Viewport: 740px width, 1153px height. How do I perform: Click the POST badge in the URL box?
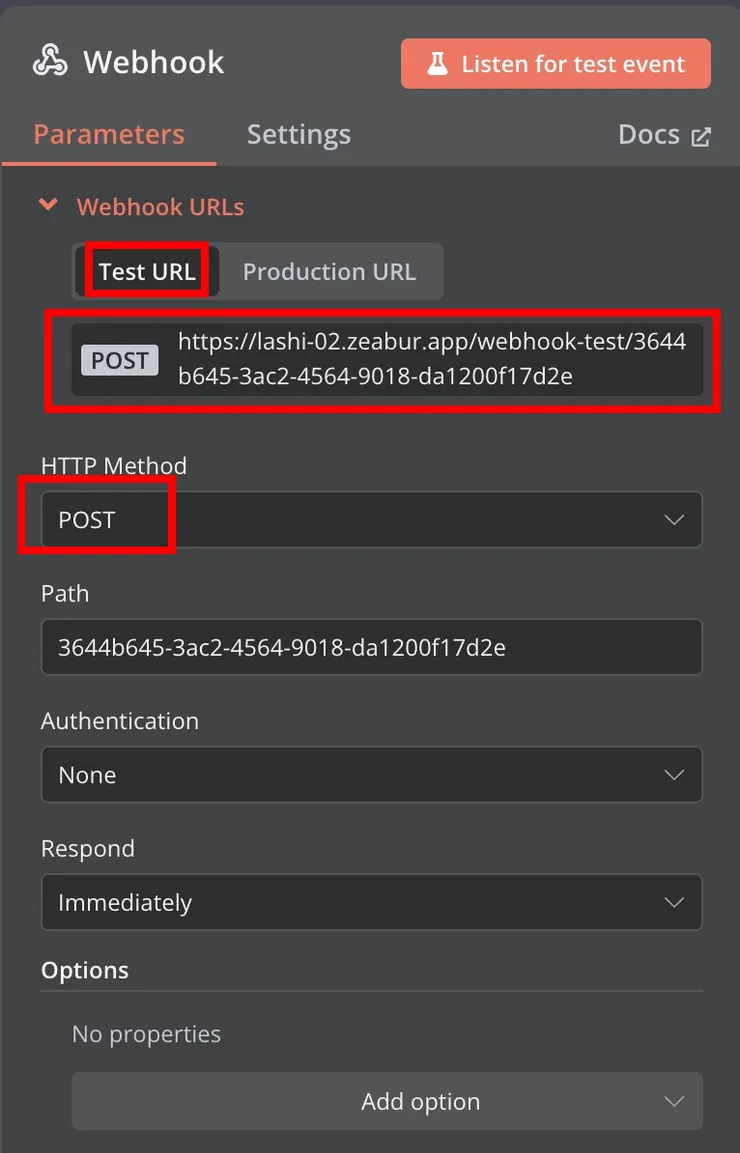coord(120,360)
